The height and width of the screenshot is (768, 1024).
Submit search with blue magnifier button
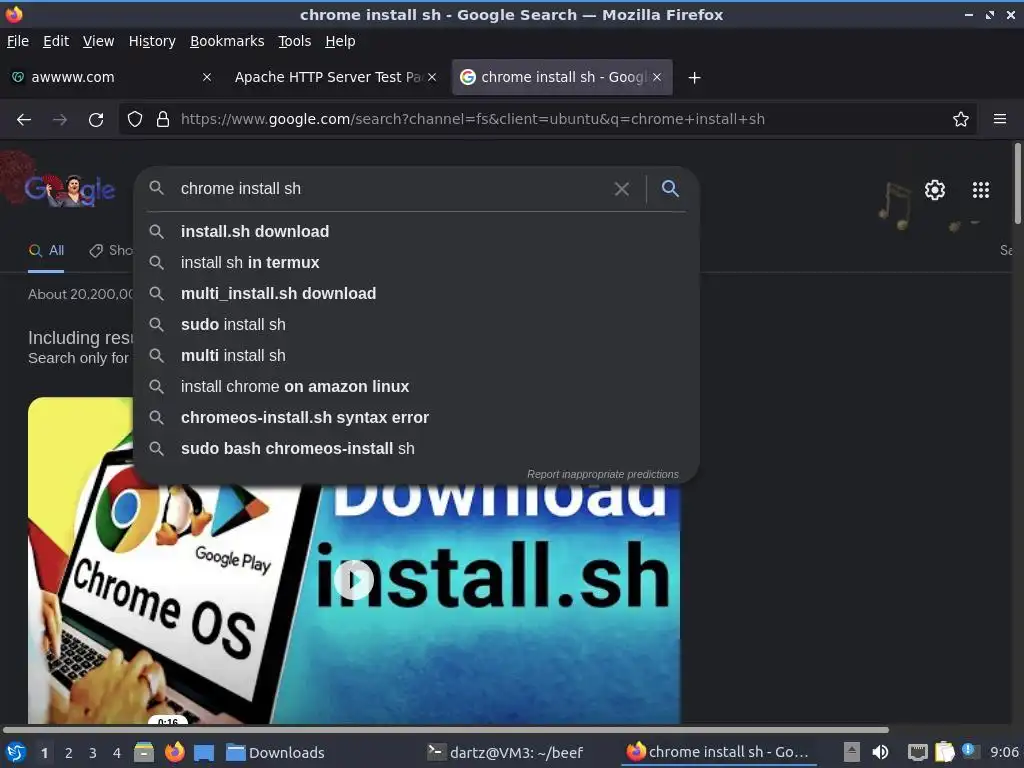click(670, 189)
